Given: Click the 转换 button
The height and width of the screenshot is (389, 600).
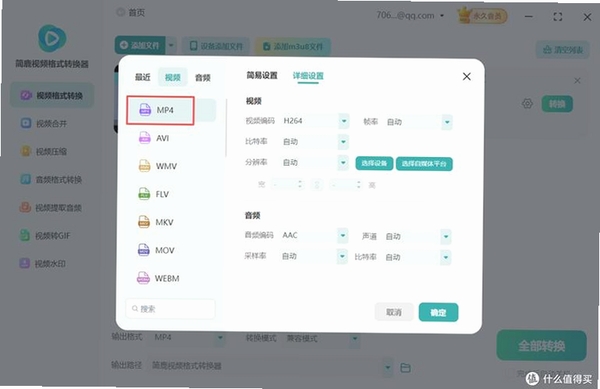Looking at the screenshot, I should (557, 104).
